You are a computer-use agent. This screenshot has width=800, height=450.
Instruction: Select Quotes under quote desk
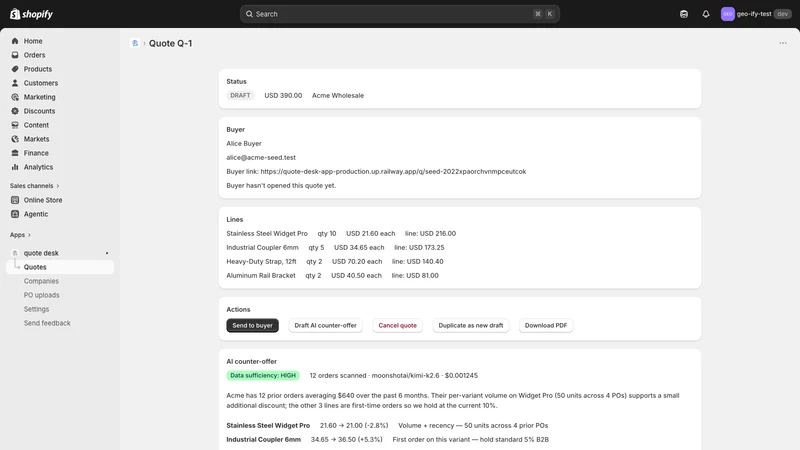pyautogui.click(x=60, y=267)
